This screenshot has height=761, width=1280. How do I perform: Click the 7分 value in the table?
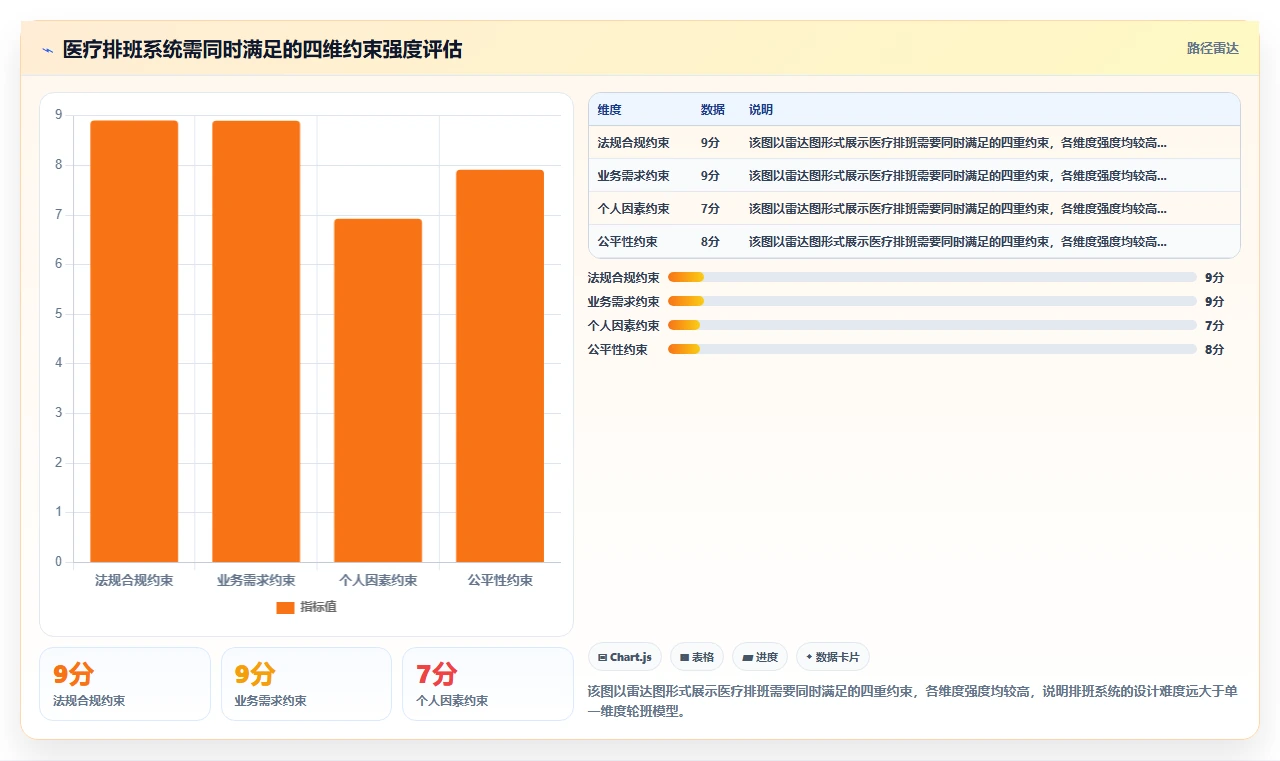710,209
